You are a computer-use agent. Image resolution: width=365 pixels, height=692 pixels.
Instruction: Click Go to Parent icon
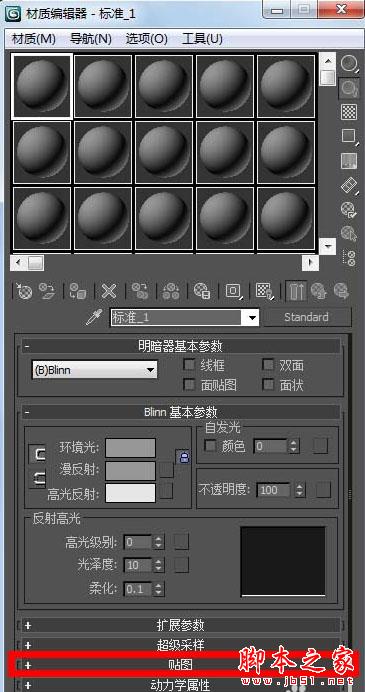[318, 292]
